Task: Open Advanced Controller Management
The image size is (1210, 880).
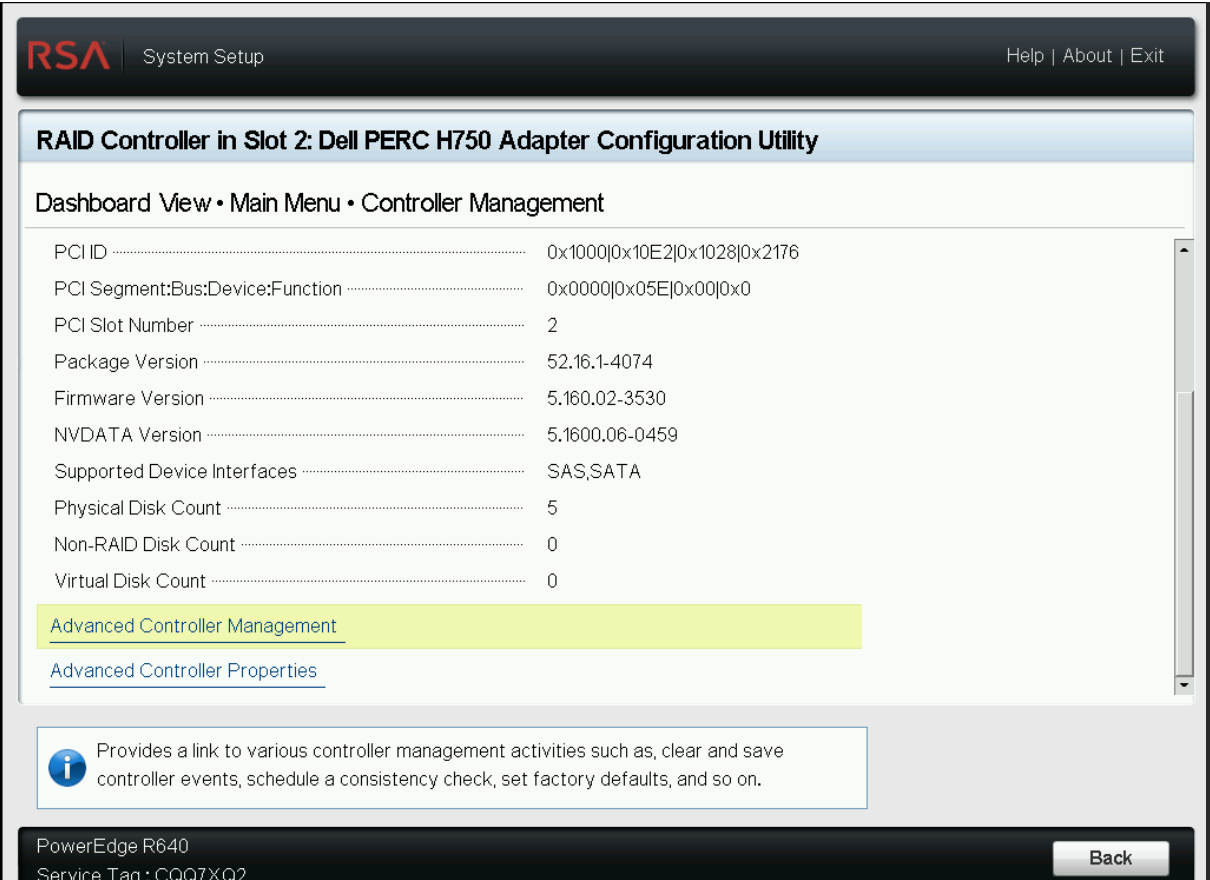Action: coord(194,626)
